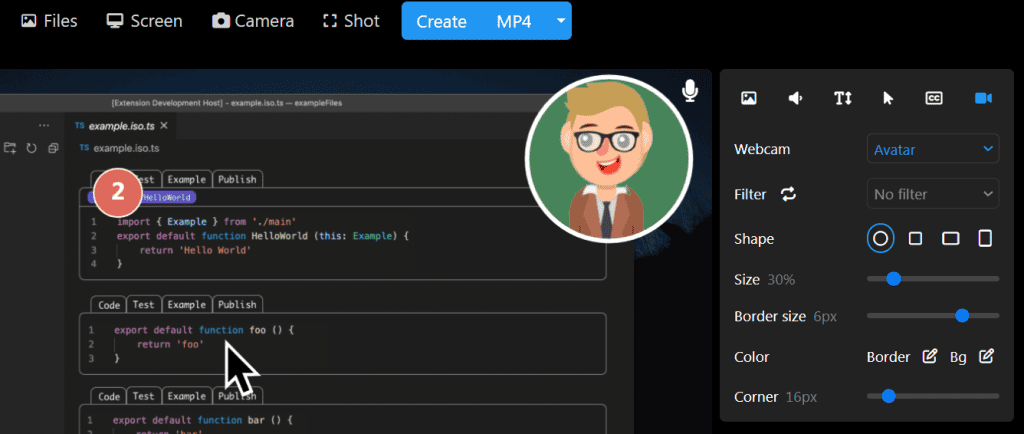Select the circle webcam shape
Image resolution: width=1024 pixels, height=434 pixels.
pyautogui.click(x=880, y=239)
